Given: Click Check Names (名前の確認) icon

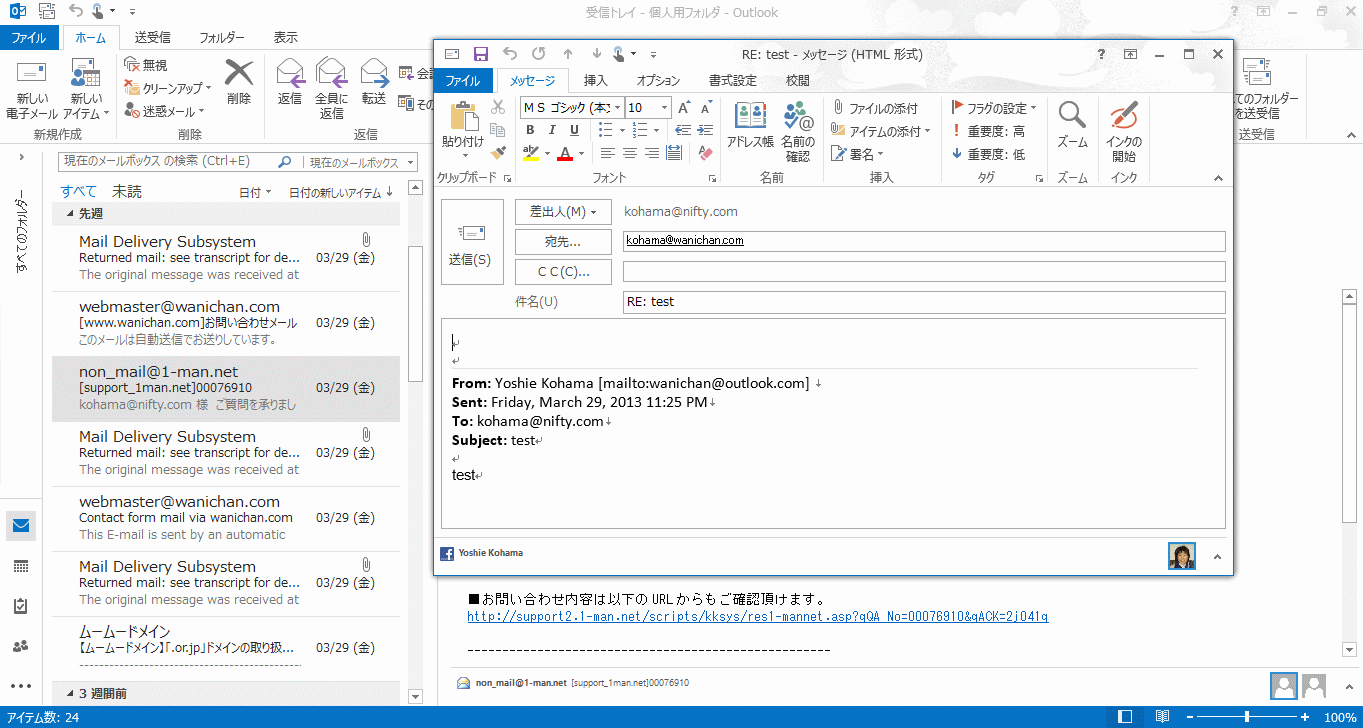Looking at the screenshot, I should (x=798, y=130).
